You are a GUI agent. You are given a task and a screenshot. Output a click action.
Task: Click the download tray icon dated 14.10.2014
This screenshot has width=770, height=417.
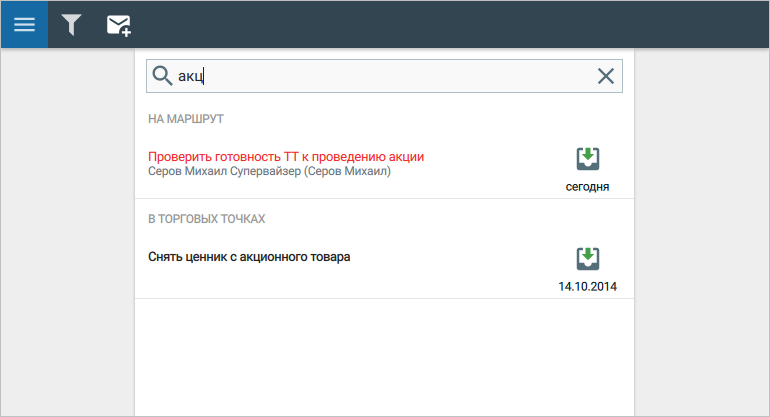point(588,258)
